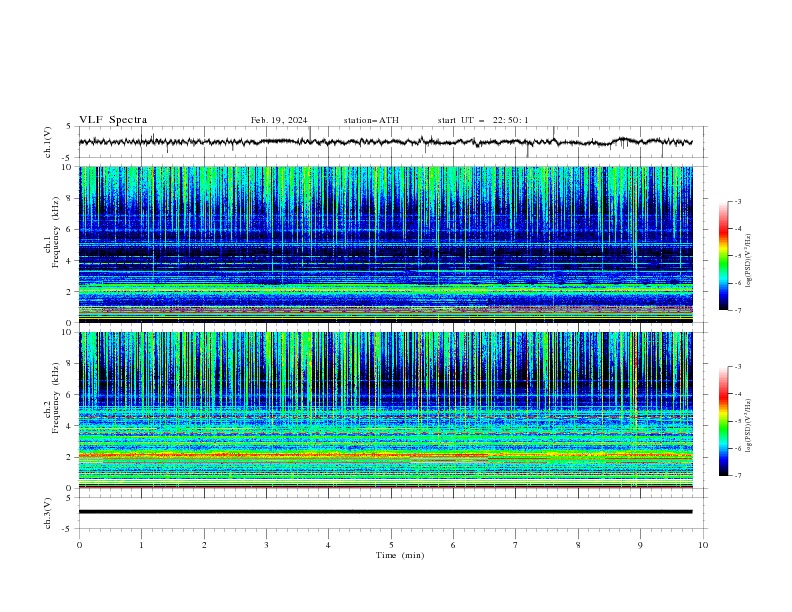This screenshot has height=612, width=792.
Task: Click the "7" tick on the time axis
Action: [x=516, y=545]
